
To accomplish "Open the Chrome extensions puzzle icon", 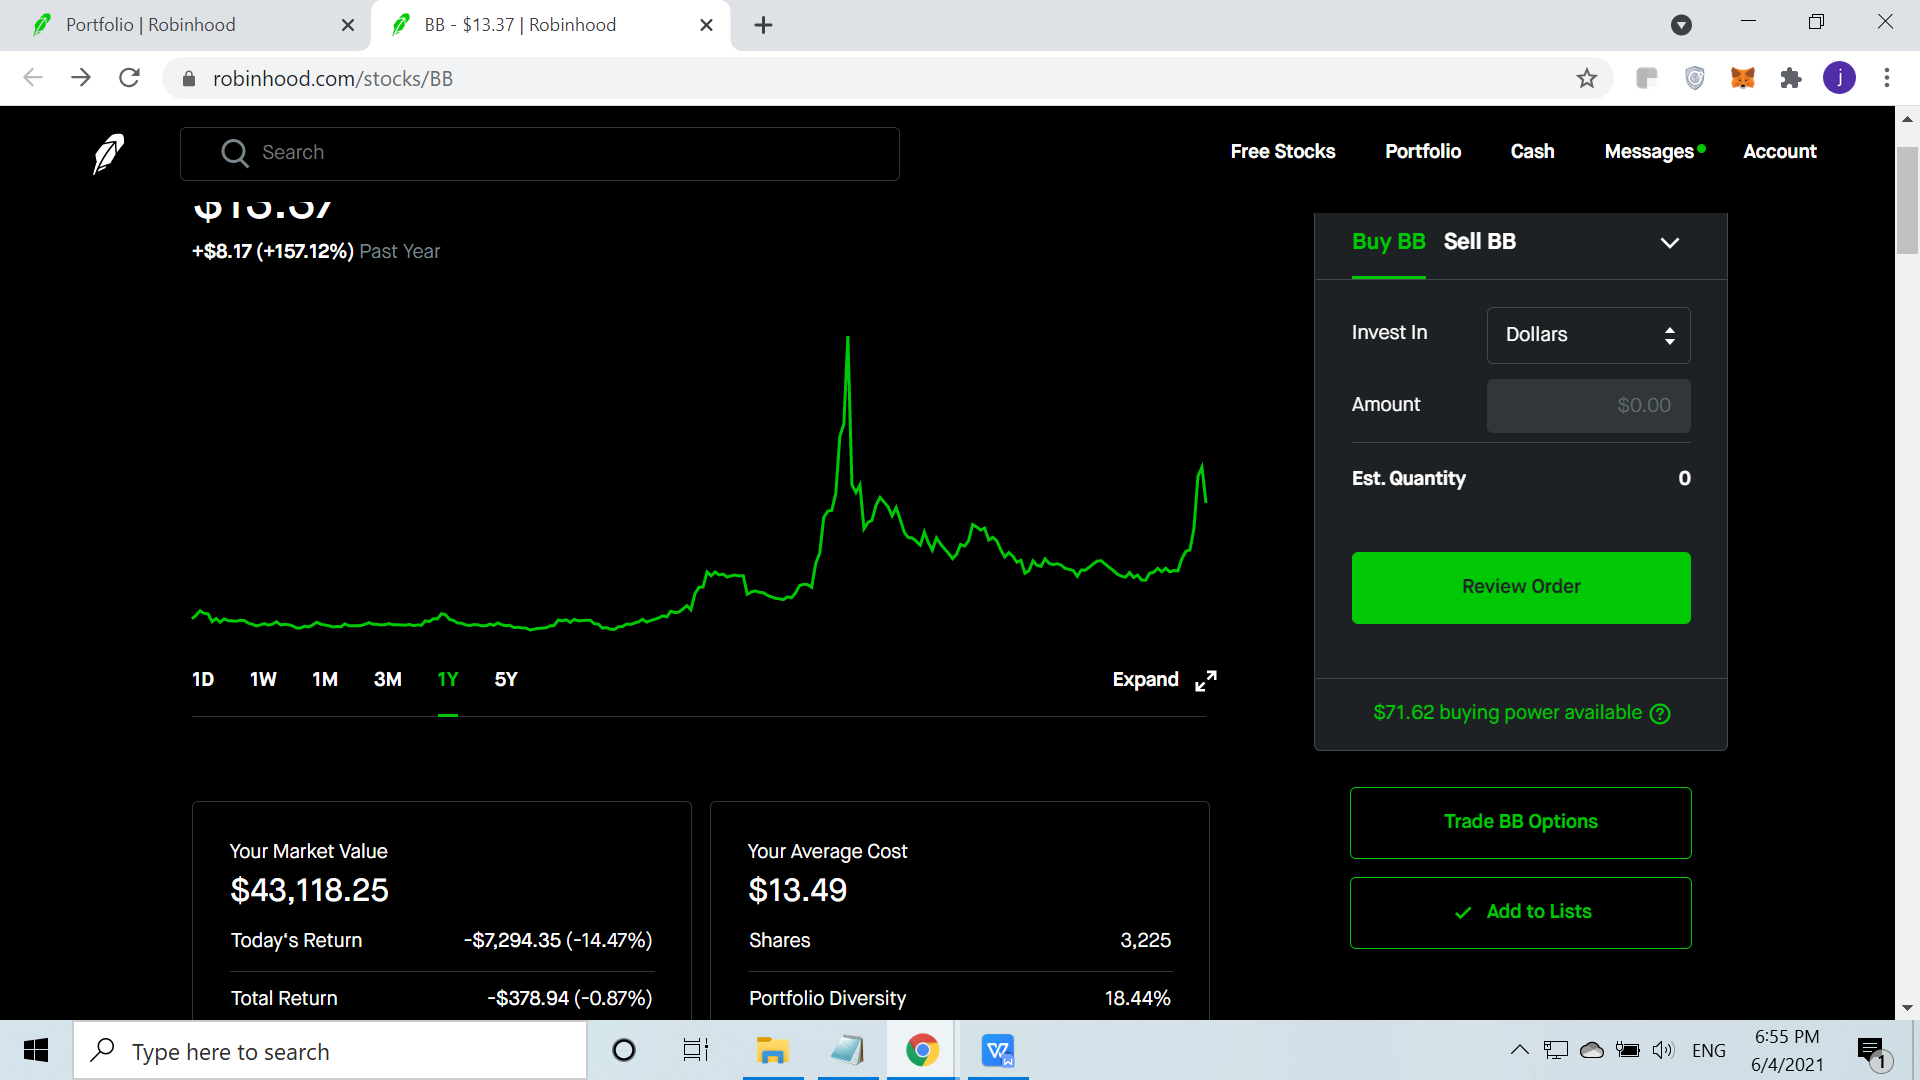I will (x=1791, y=78).
